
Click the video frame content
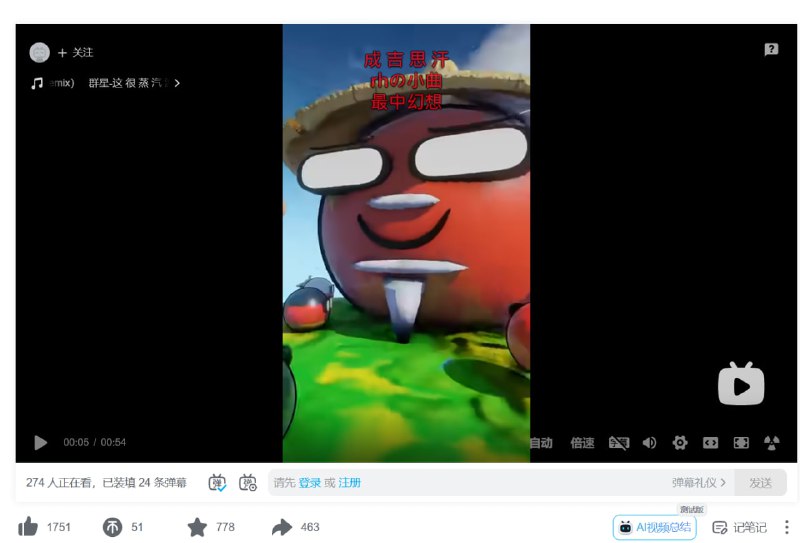coord(406,243)
